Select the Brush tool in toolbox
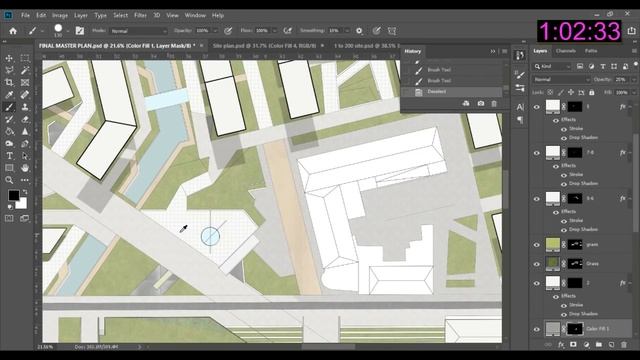This screenshot has width=640, height=360. [x=9, y=107]
